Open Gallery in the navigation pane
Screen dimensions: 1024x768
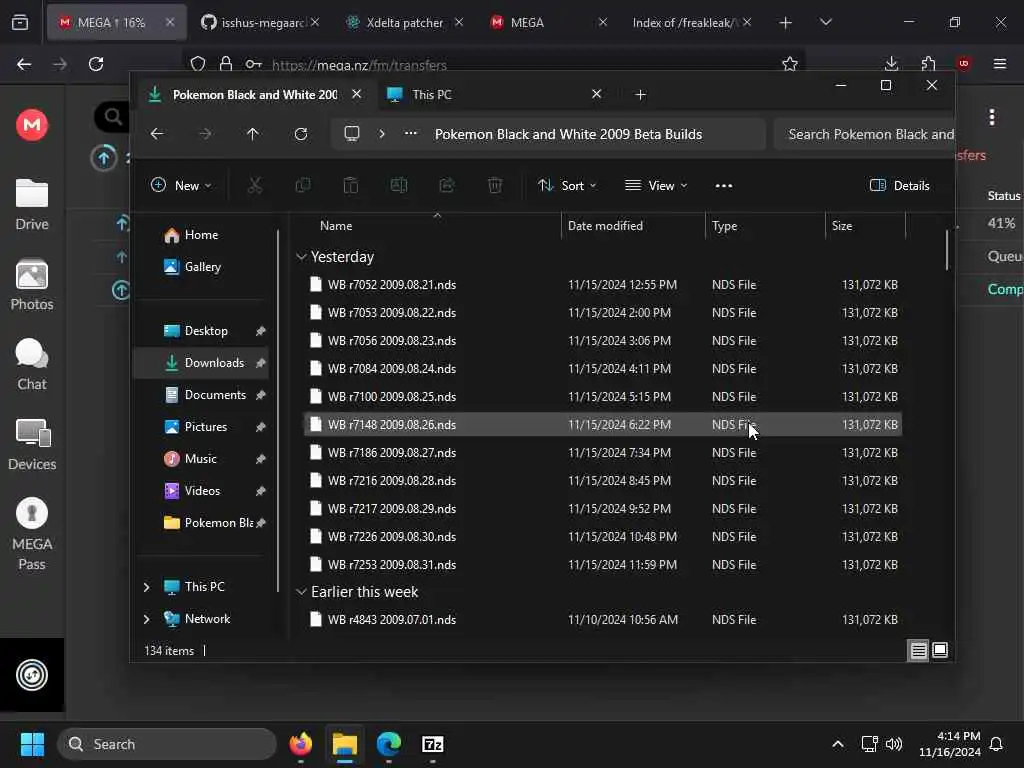pos(202,267)
